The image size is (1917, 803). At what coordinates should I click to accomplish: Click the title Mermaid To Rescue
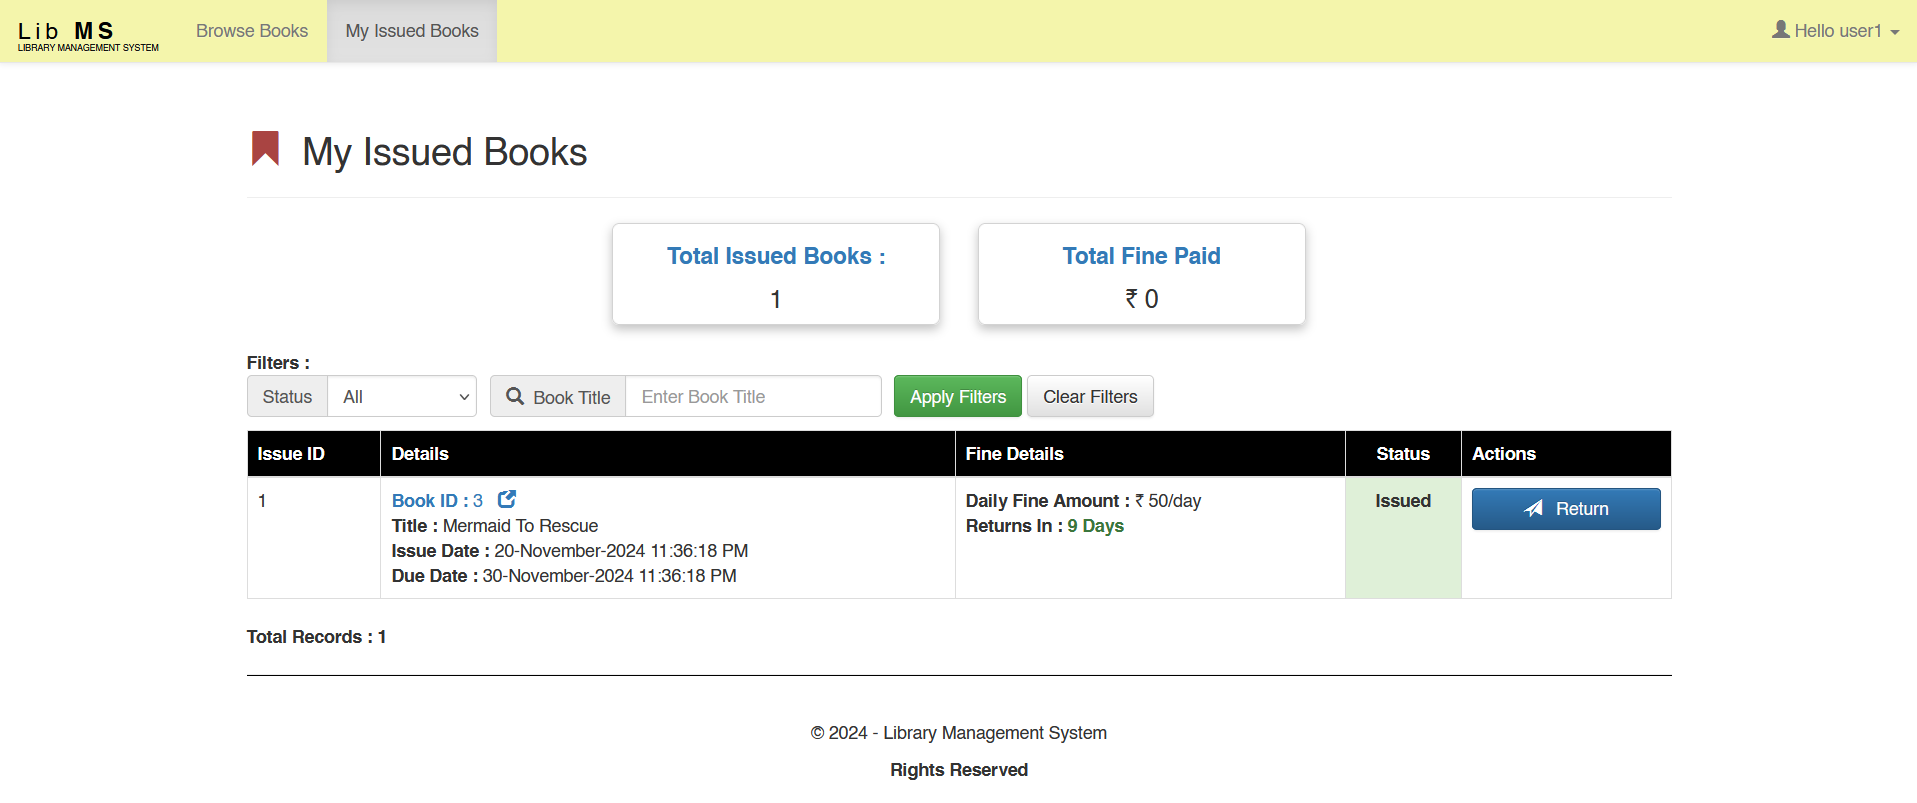(x=520, y=526)
